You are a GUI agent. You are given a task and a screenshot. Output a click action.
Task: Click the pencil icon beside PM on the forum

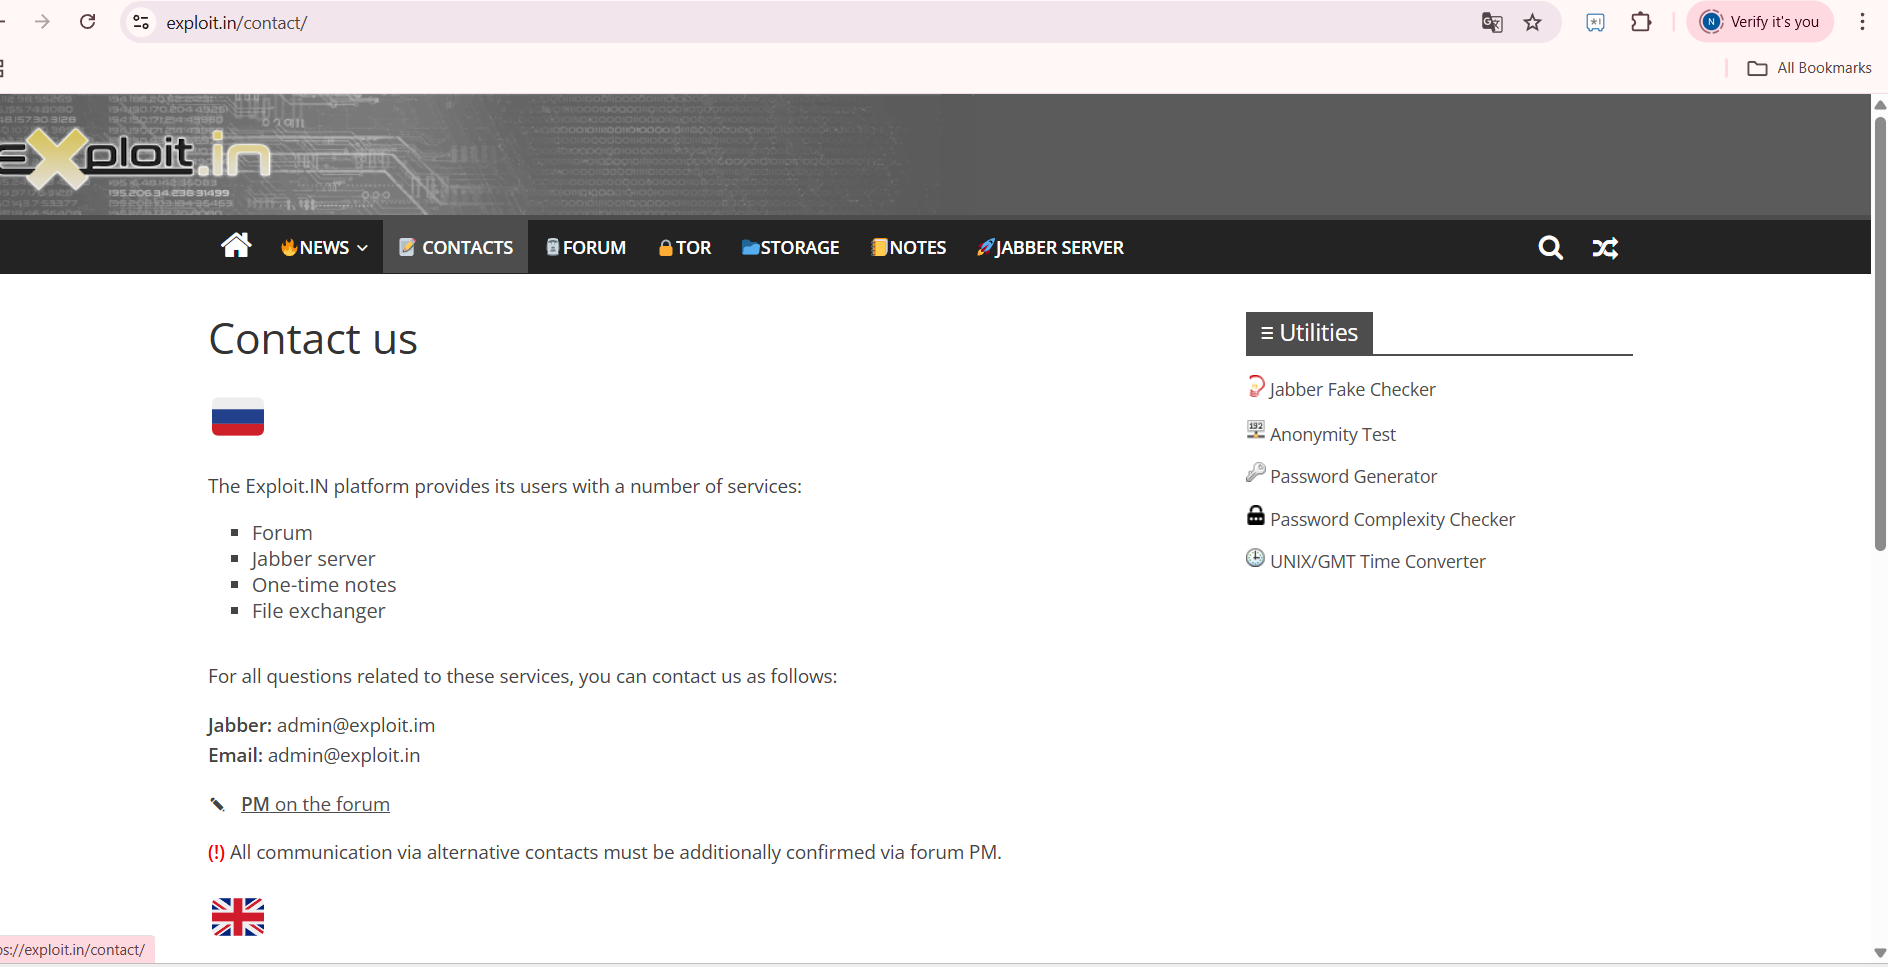(x=218, y=804)
